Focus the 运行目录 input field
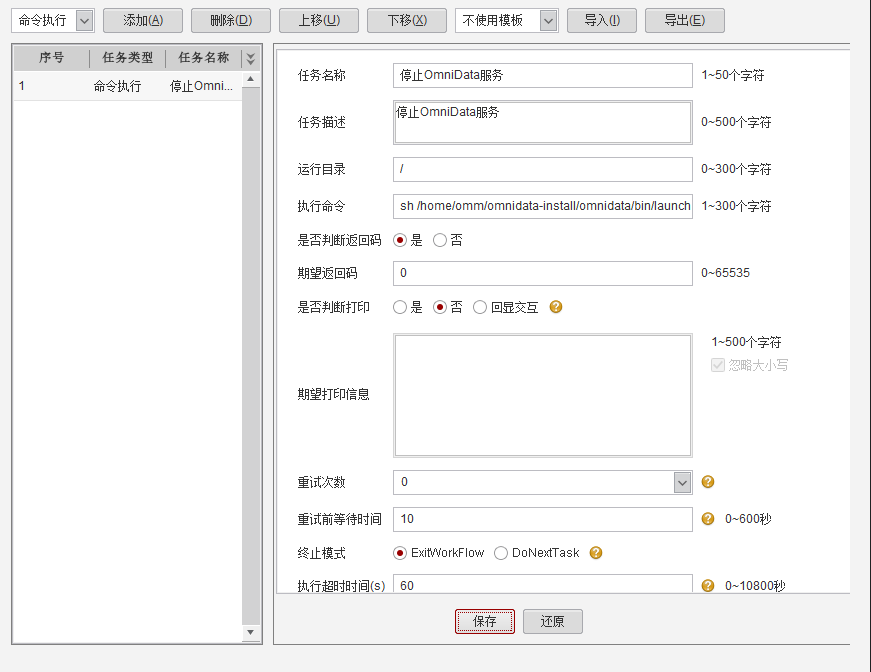 pyautogui.click(x=543, y=169)
